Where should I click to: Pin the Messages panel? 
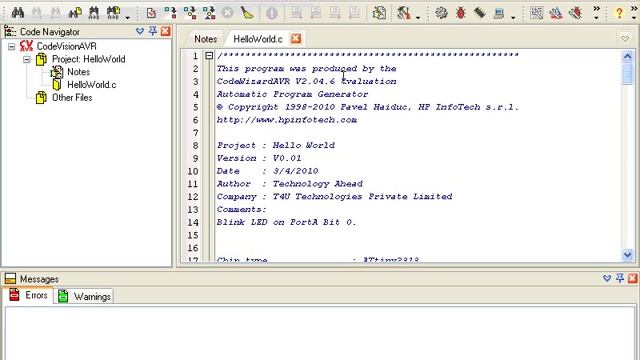[x=620, y=278]
